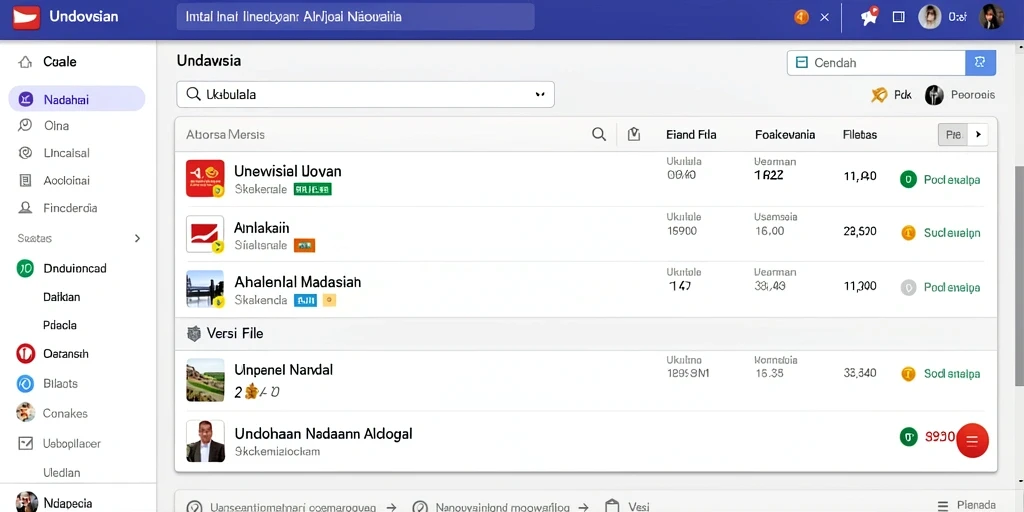Open the Amlakaih row thumbnail
The width and height of the screenshot is (1024, 512).
point(205,234)
